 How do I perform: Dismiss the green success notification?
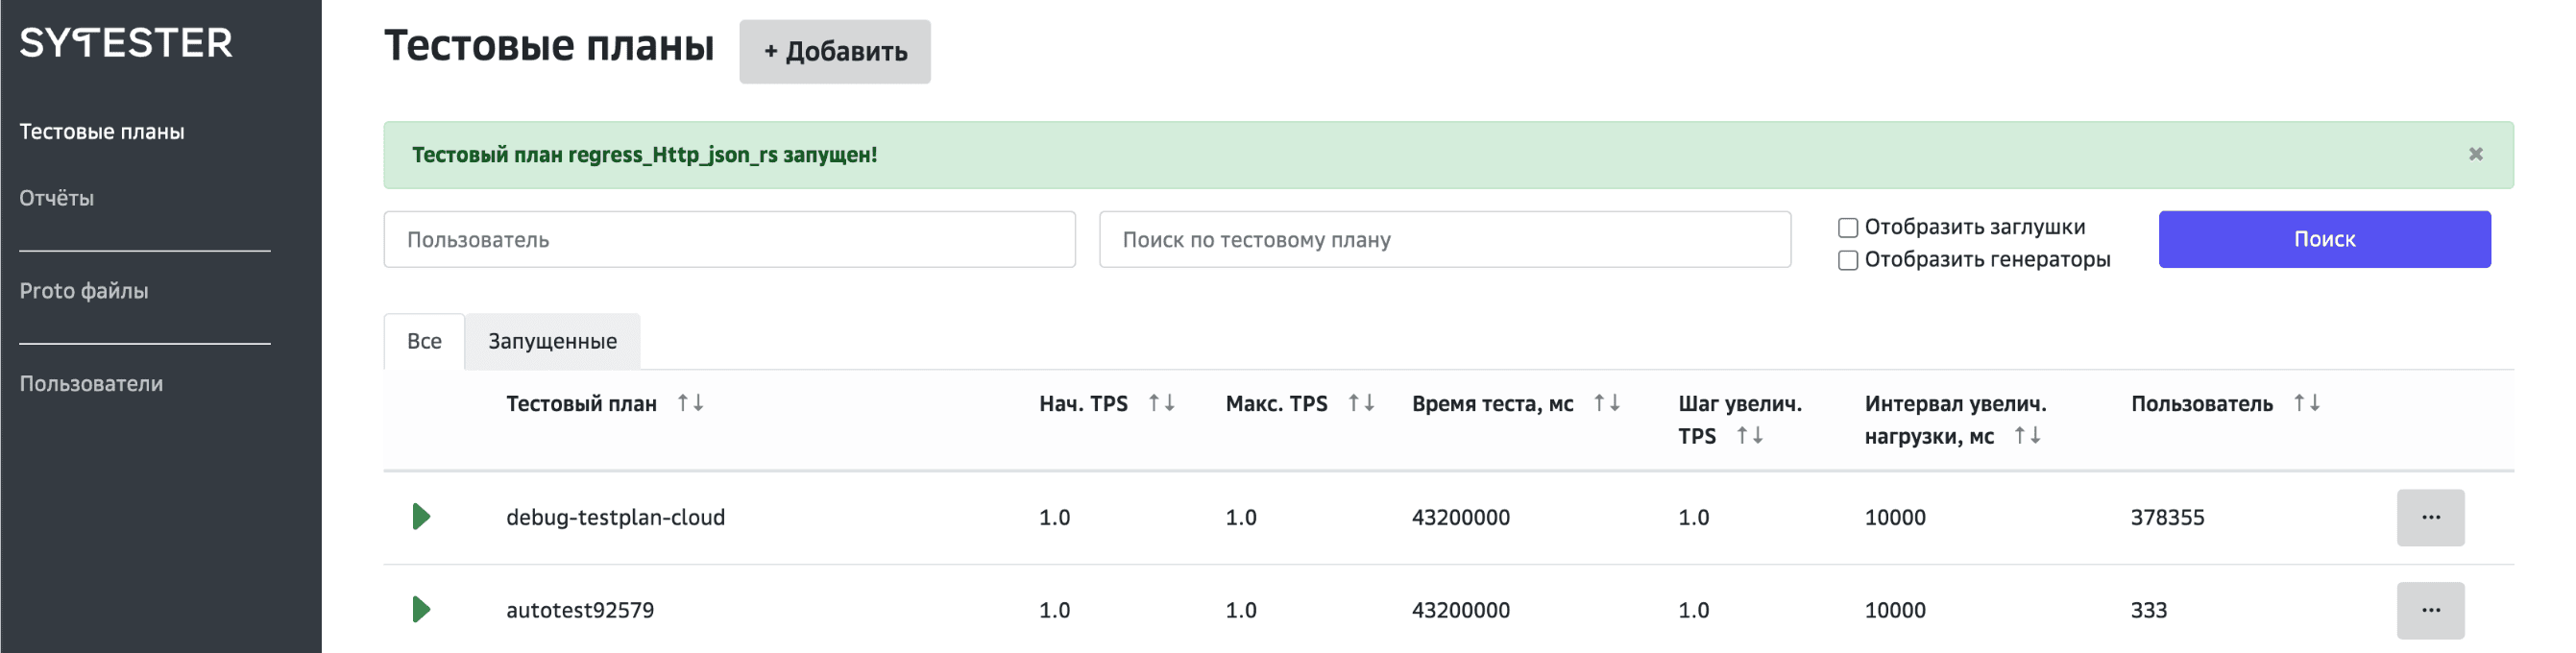[x=2475, y=154]
